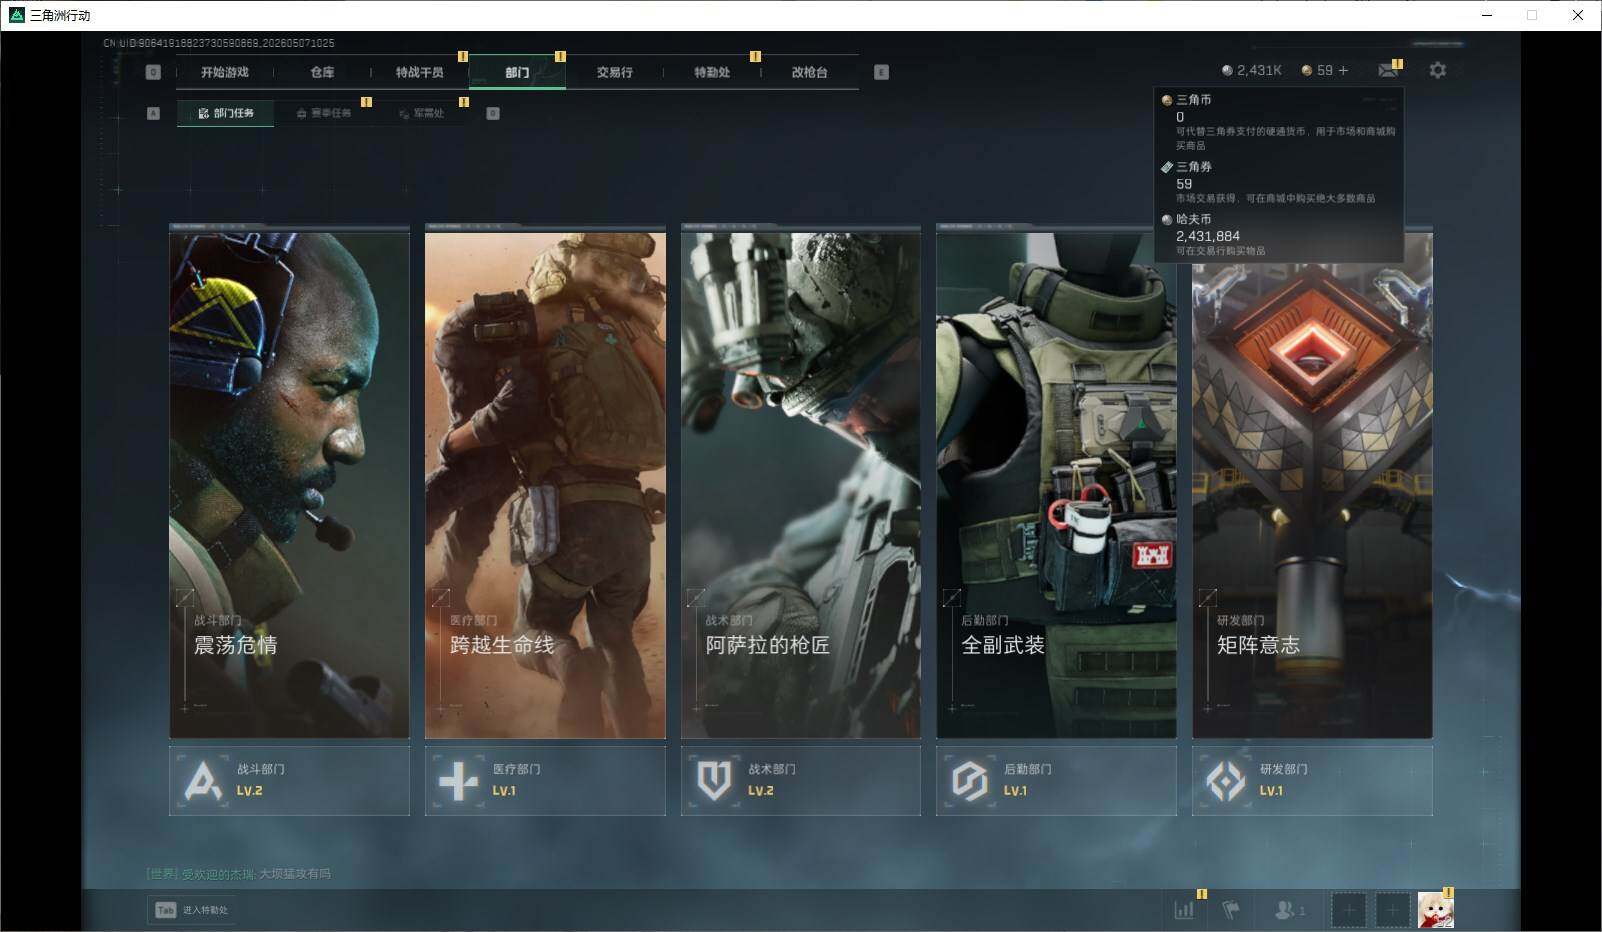The image size is (1602, 932).
Task: Switch to the 特勤处 tab
Action: pos(712,72)
